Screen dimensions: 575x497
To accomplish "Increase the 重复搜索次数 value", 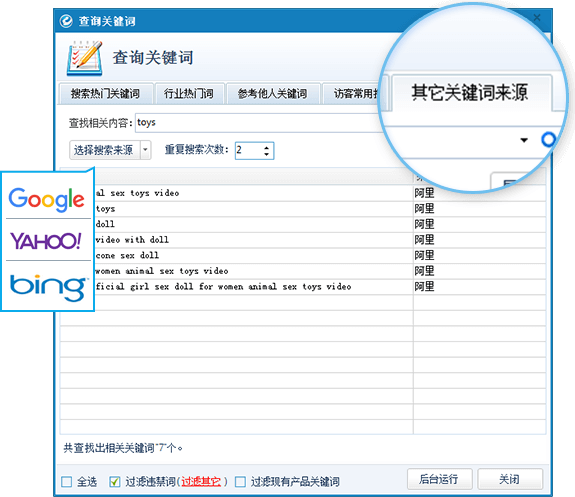I will (x=267, y=147).
